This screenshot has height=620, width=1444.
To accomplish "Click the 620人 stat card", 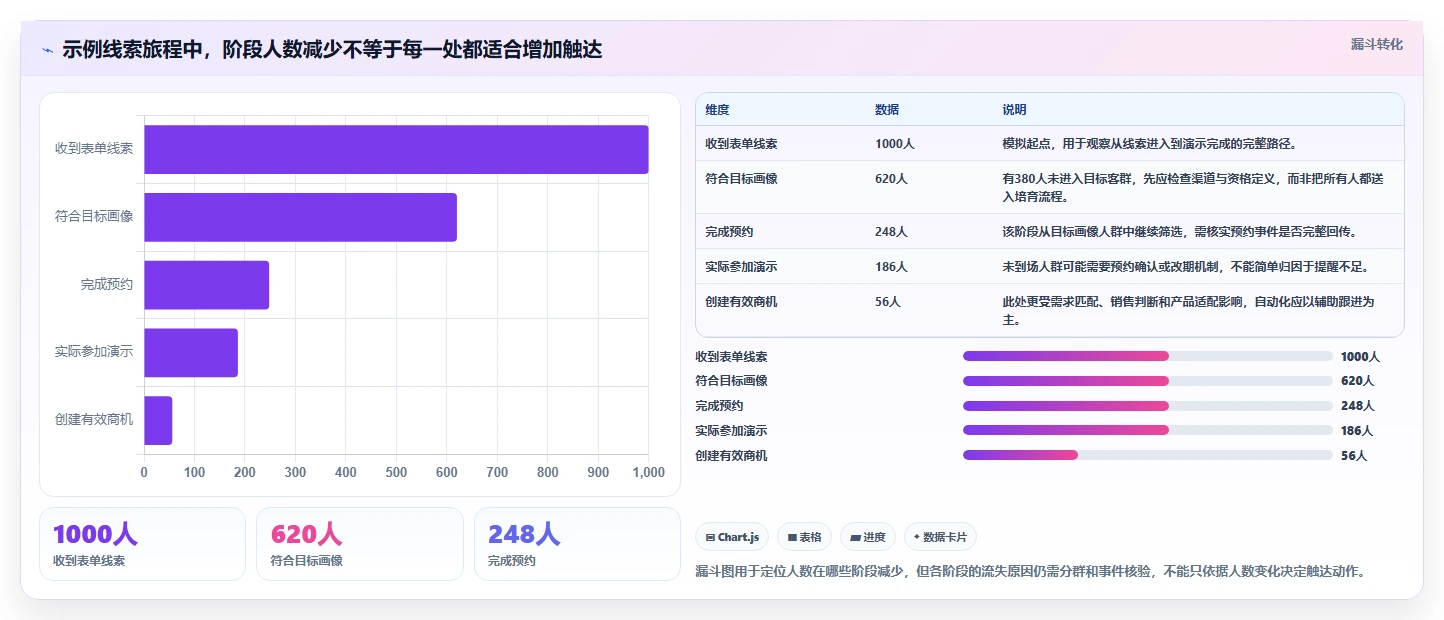I will 360,544.
